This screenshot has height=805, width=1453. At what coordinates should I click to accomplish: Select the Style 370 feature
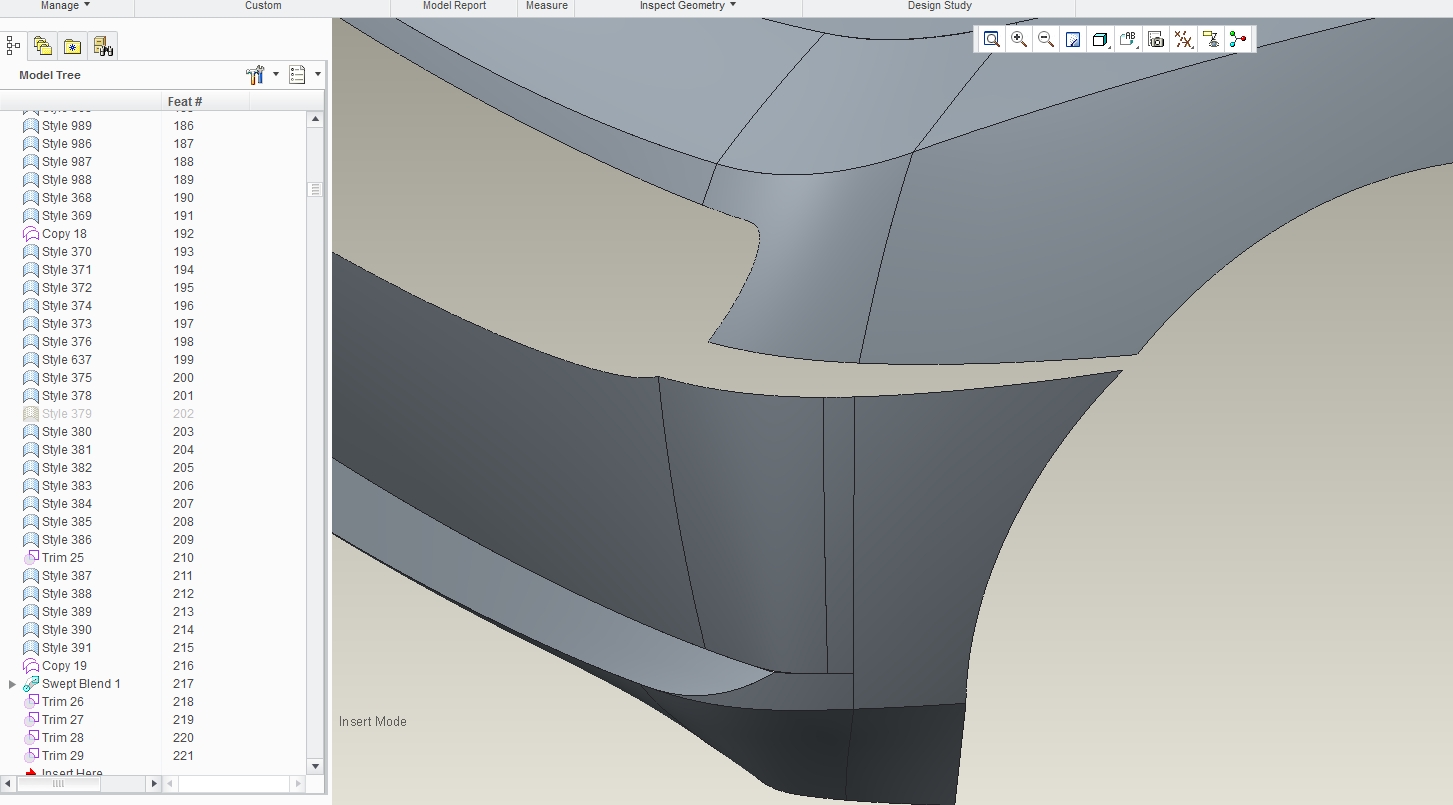[x=67, y=252]
